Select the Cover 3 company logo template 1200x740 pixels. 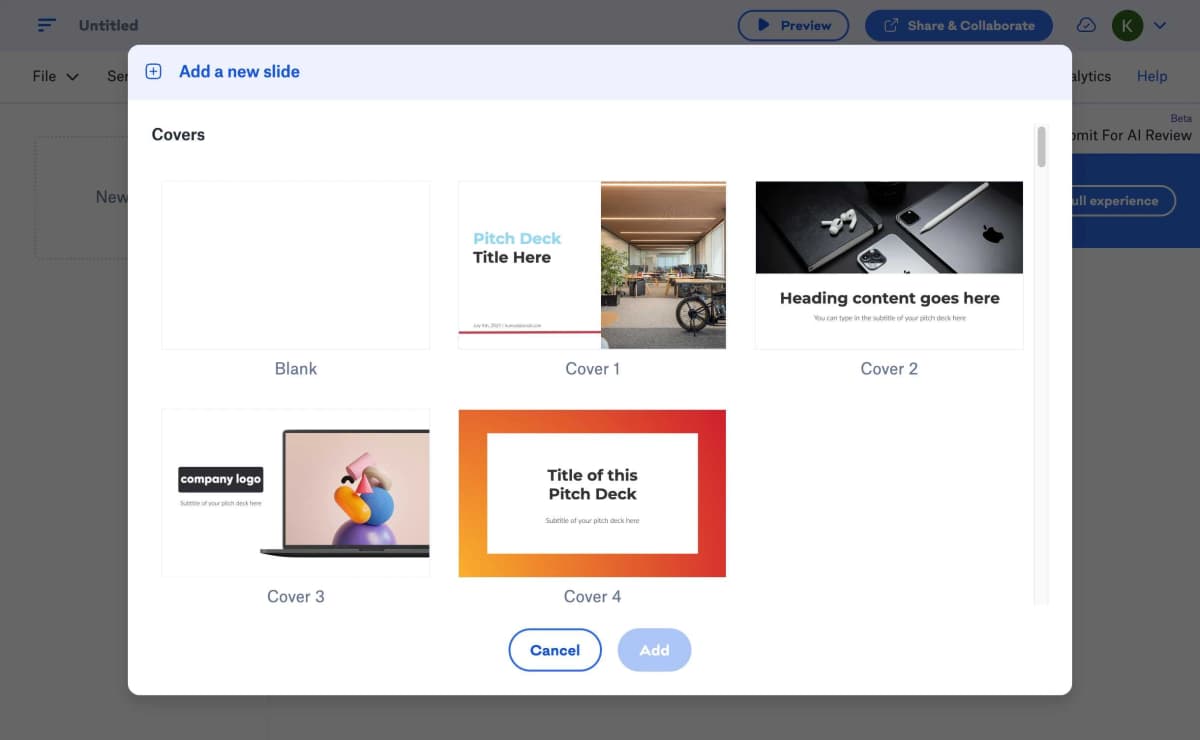(x=296, y=493)
